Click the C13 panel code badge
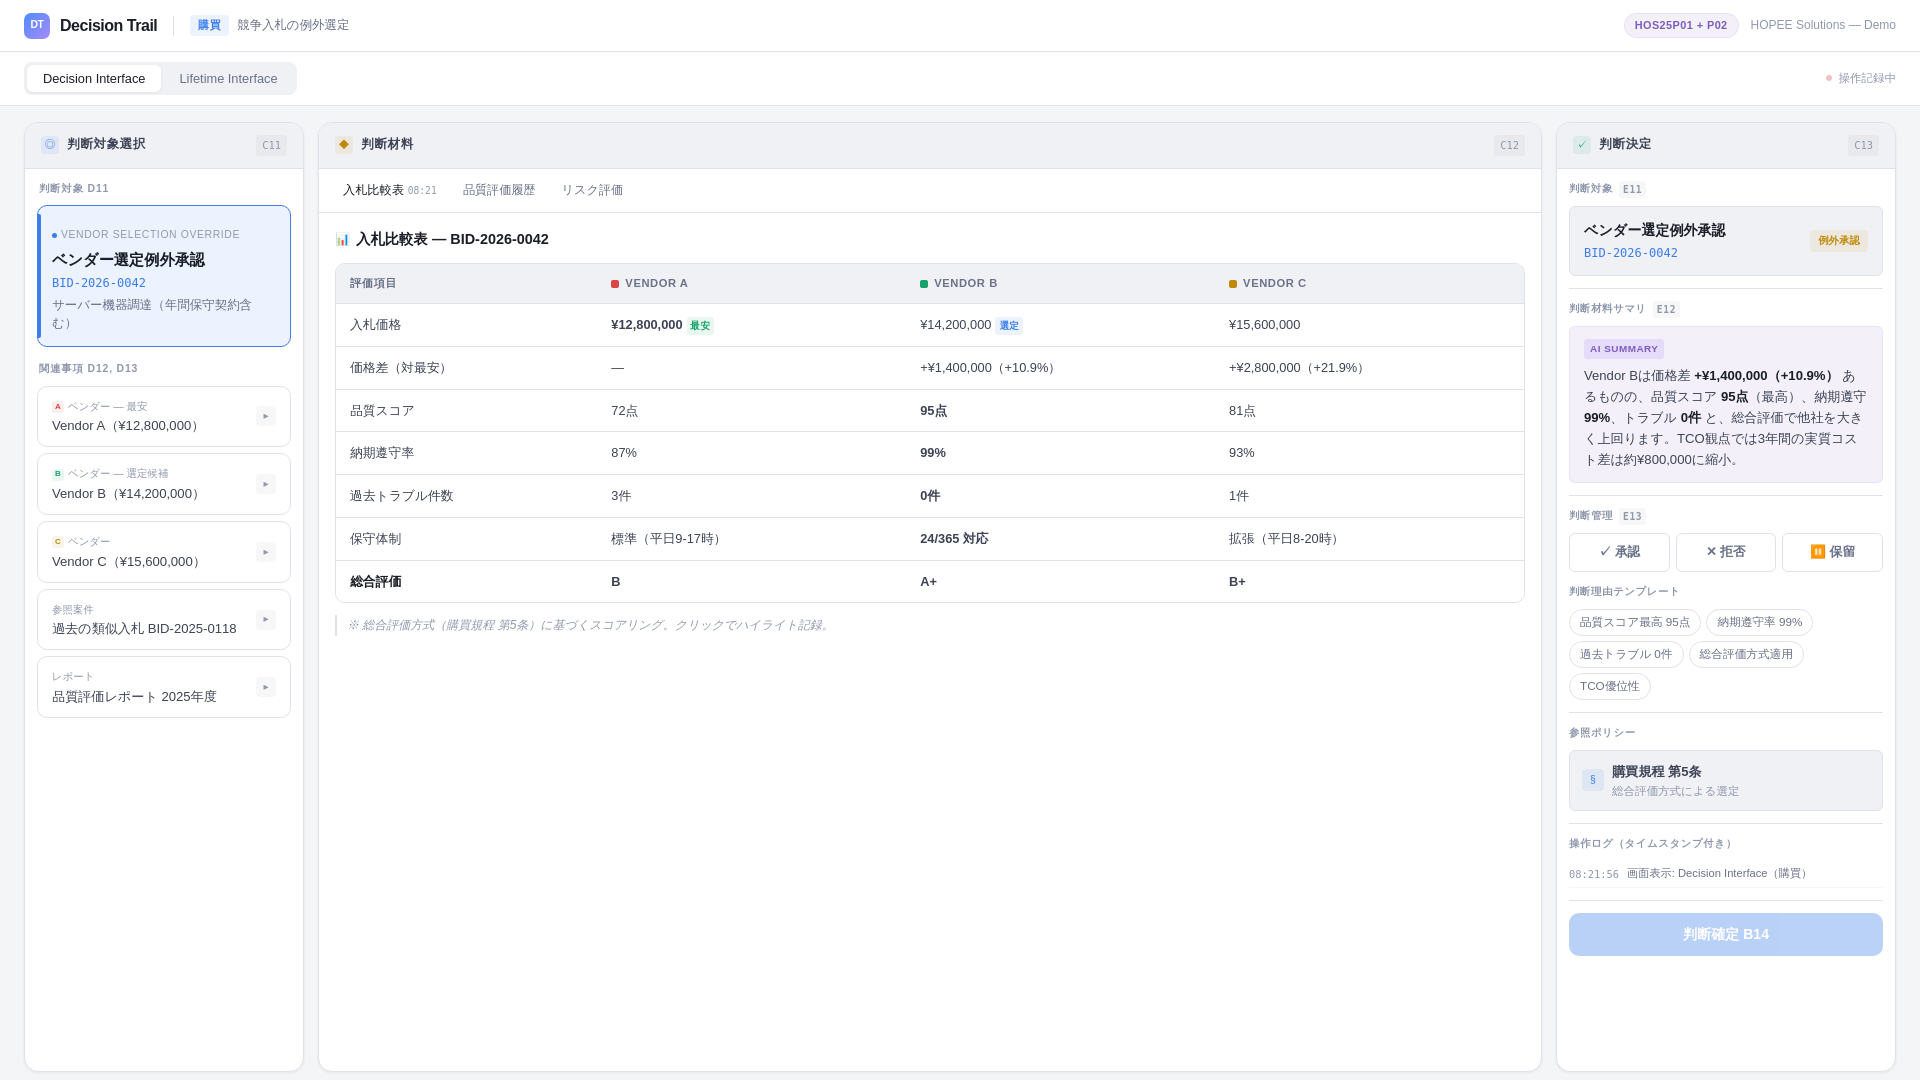1920x1080 pixels. (1863, 146)
